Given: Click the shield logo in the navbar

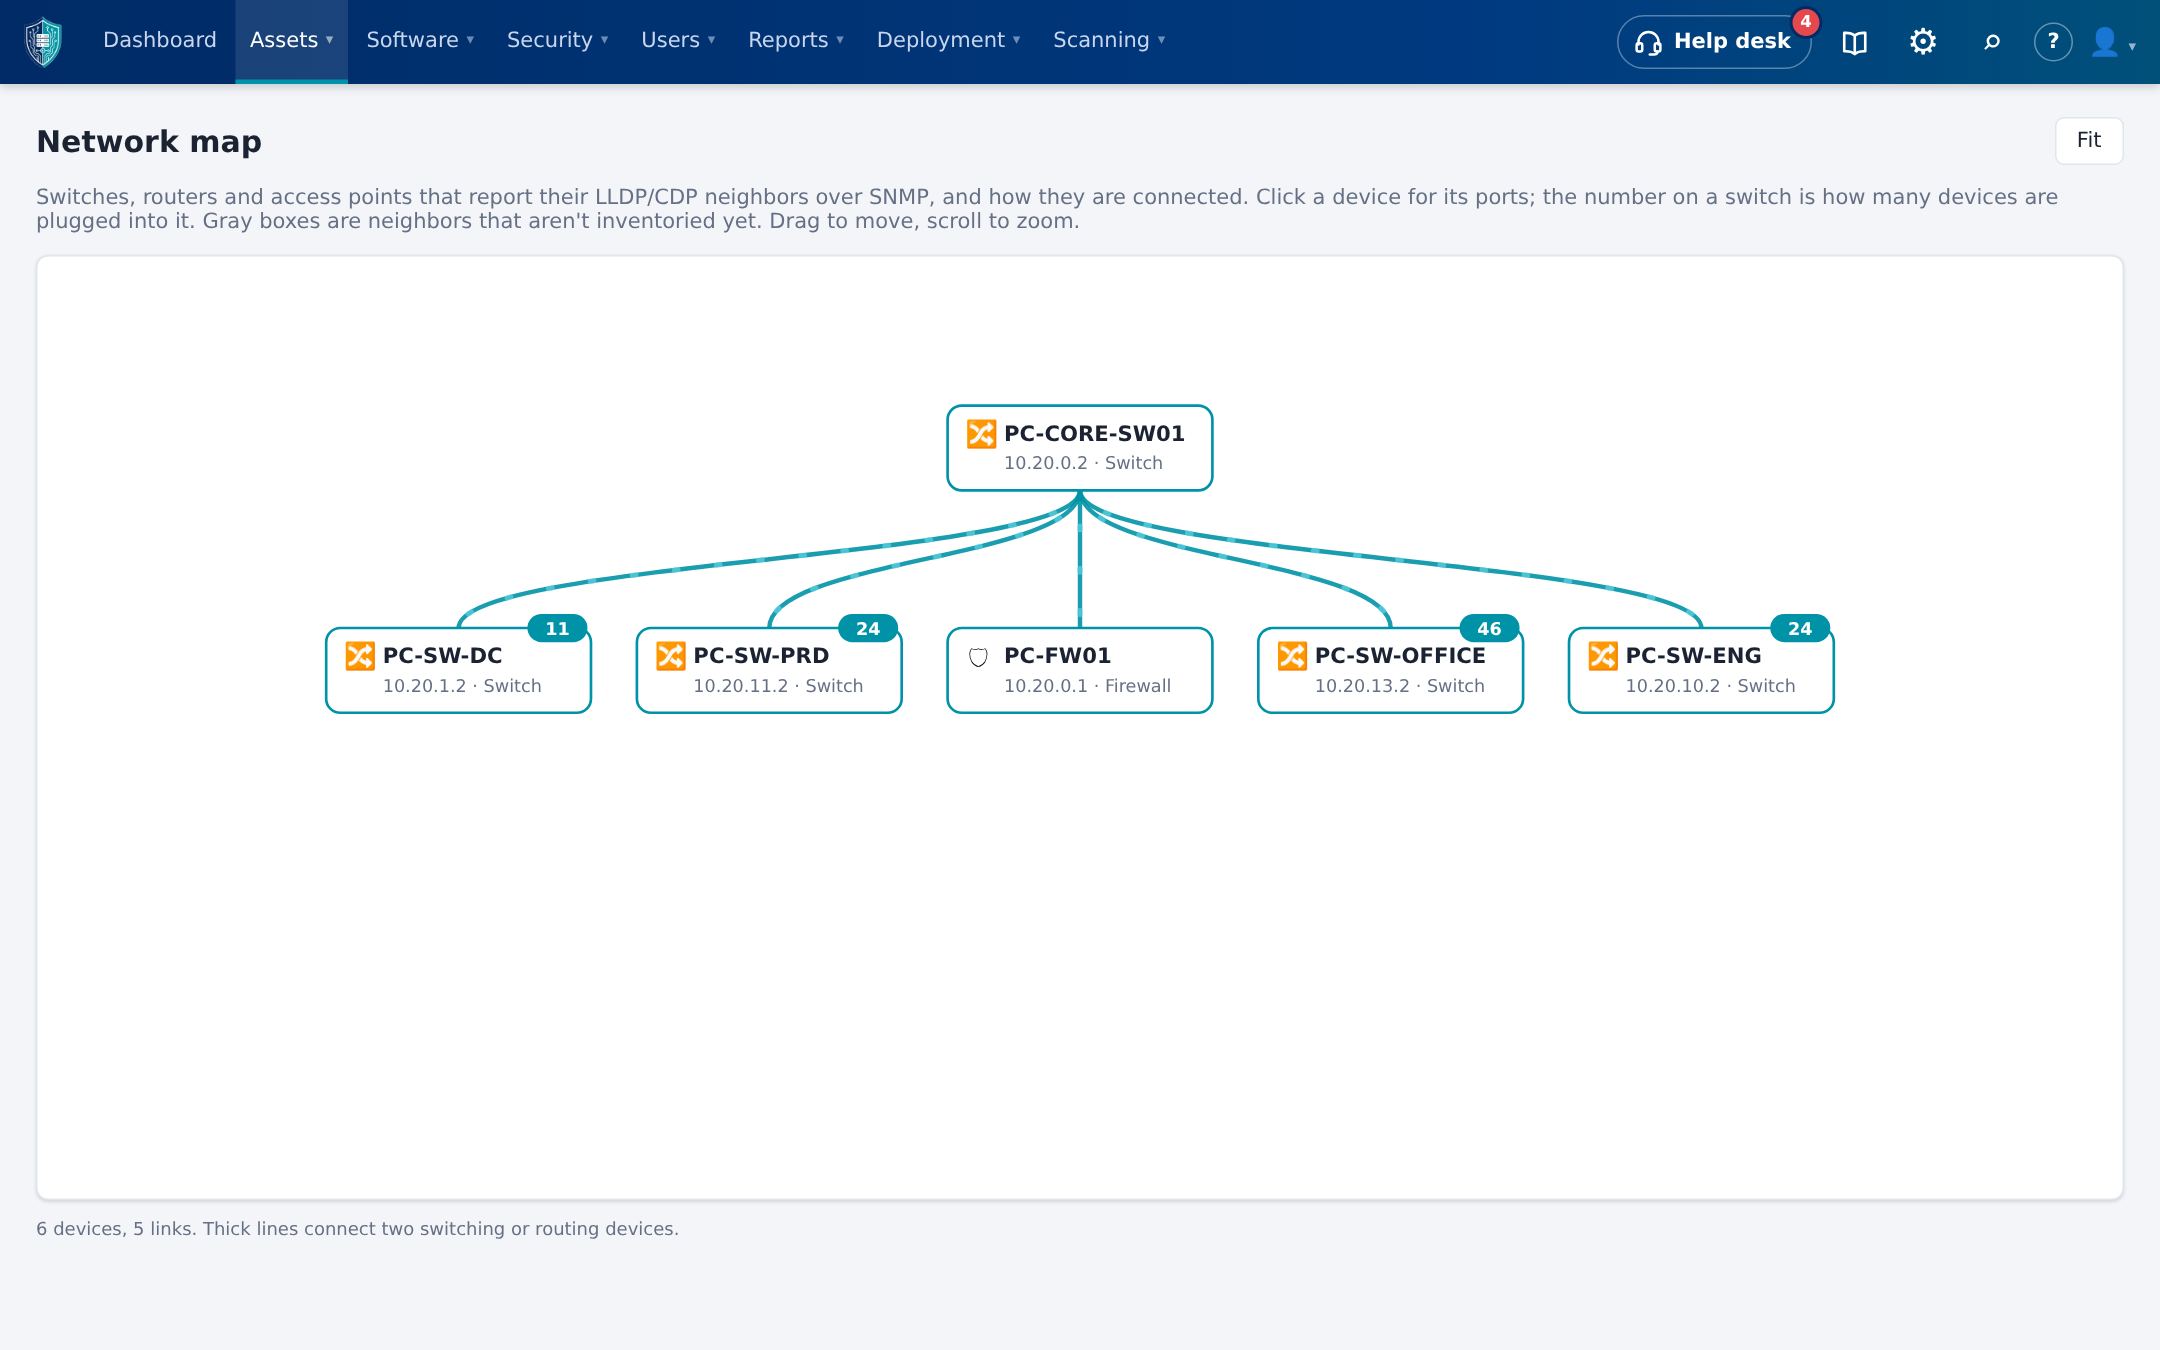Looking at the screenshot, I should 43,42.
